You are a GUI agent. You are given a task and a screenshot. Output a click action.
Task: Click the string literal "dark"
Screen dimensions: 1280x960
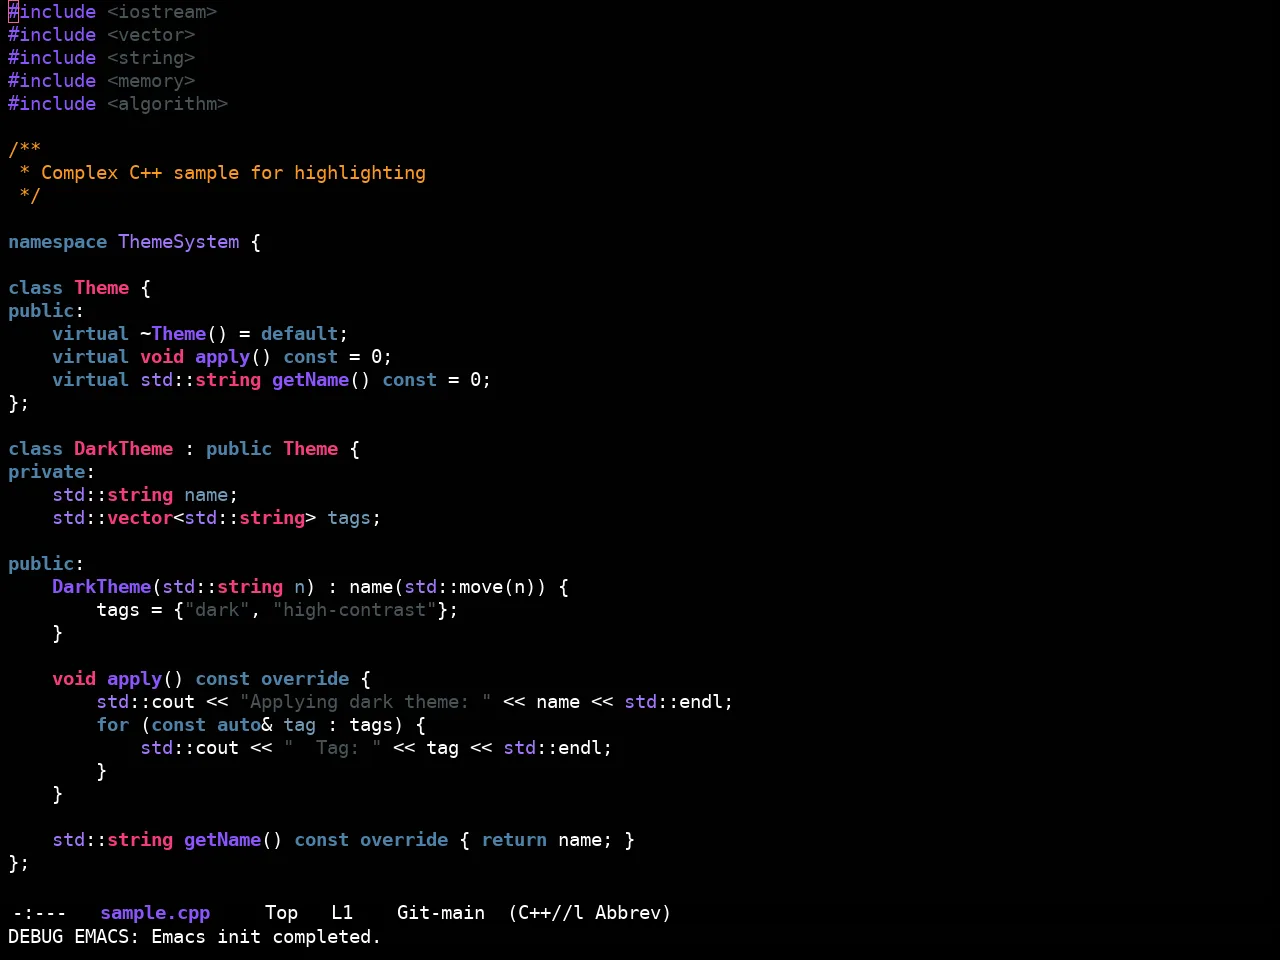coord(217,610)
